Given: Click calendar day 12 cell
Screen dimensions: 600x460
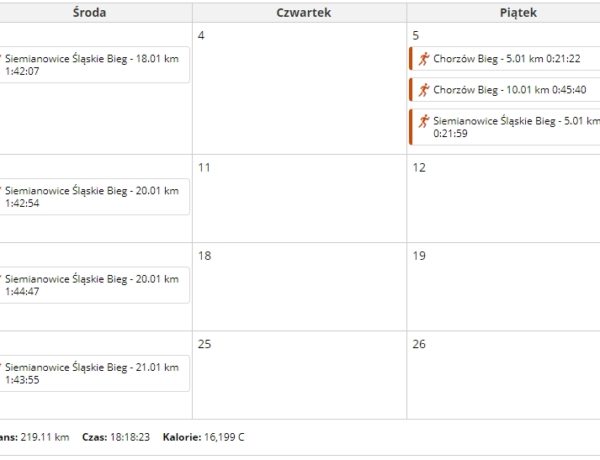Looking at the screenshot, I should [504, 199].
